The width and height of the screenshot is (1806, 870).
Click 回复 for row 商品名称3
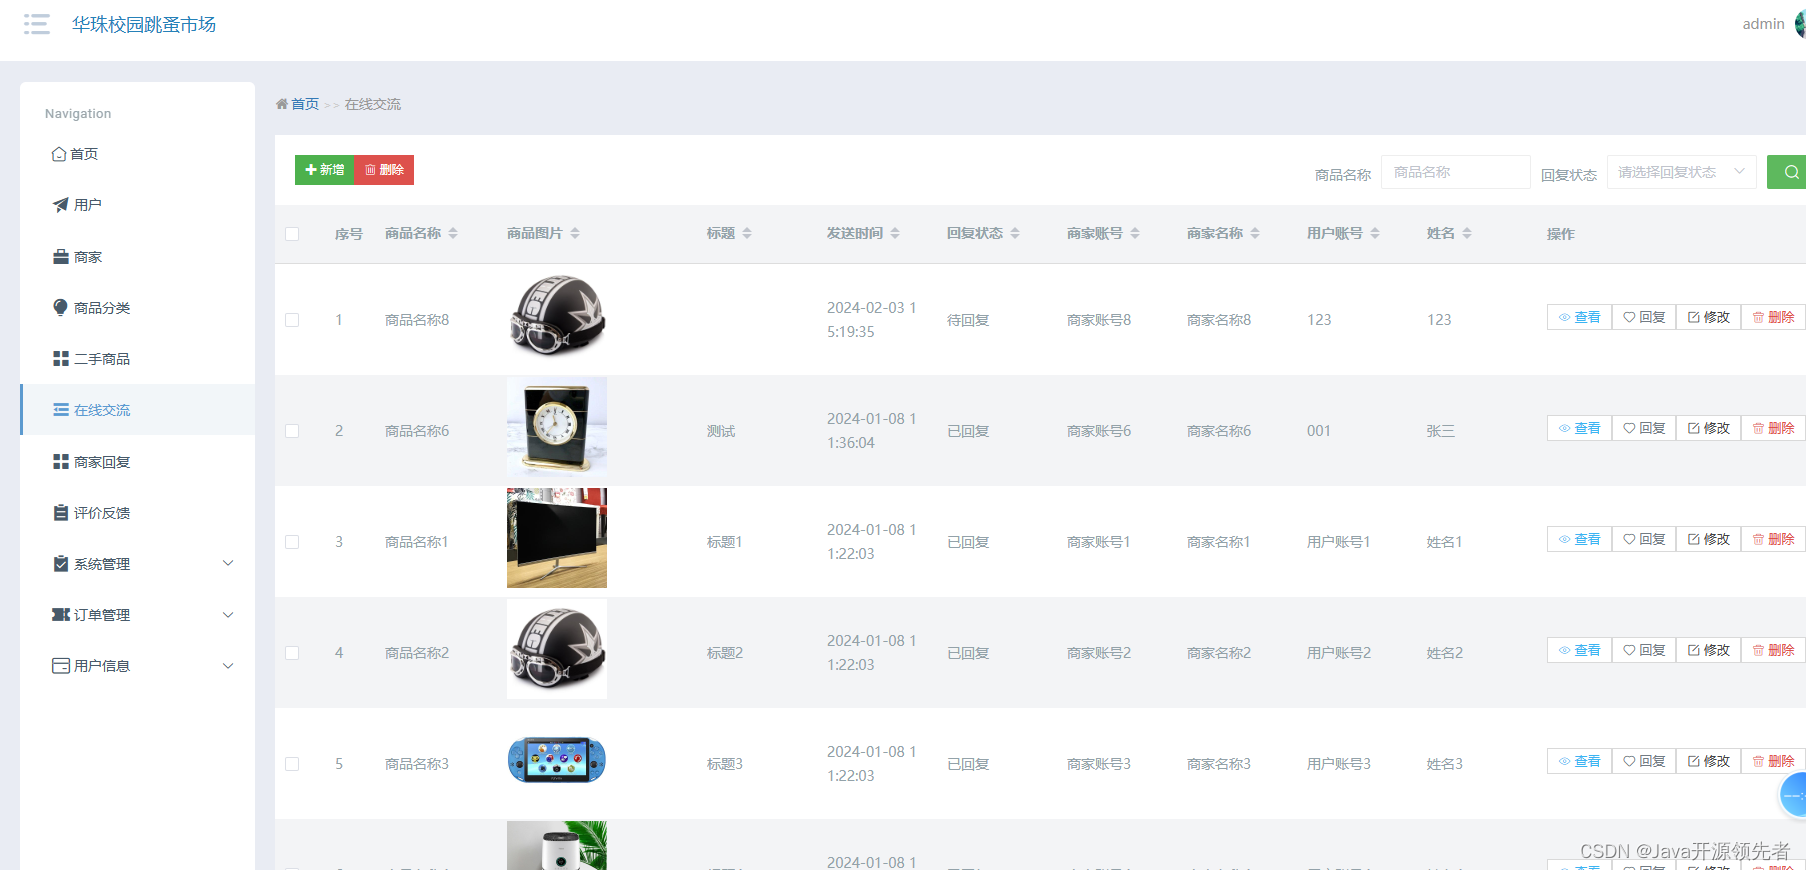tap(1644, 761)
